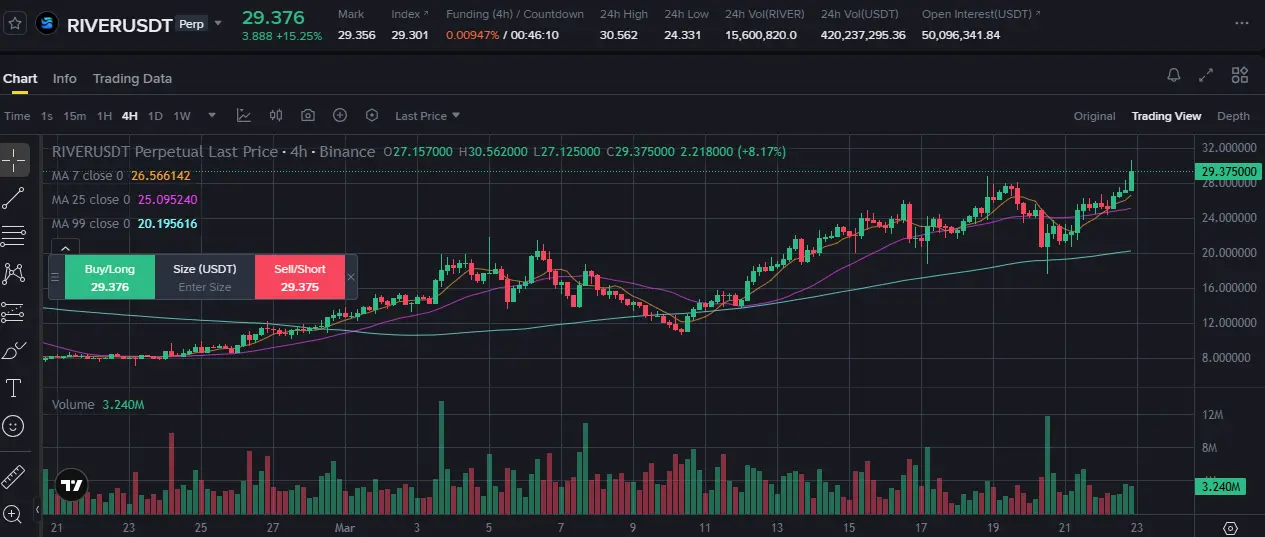Click the Mark price 29.356
Screen dimensions: 1265x537
[x=357, y=35]
